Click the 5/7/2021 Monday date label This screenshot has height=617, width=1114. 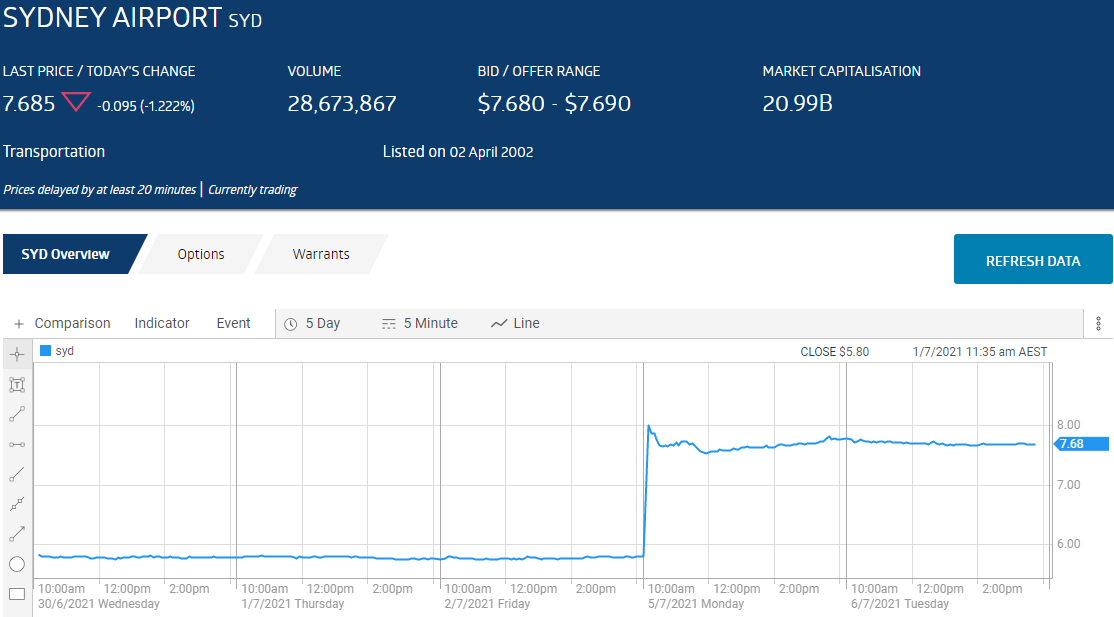(696, 603)
